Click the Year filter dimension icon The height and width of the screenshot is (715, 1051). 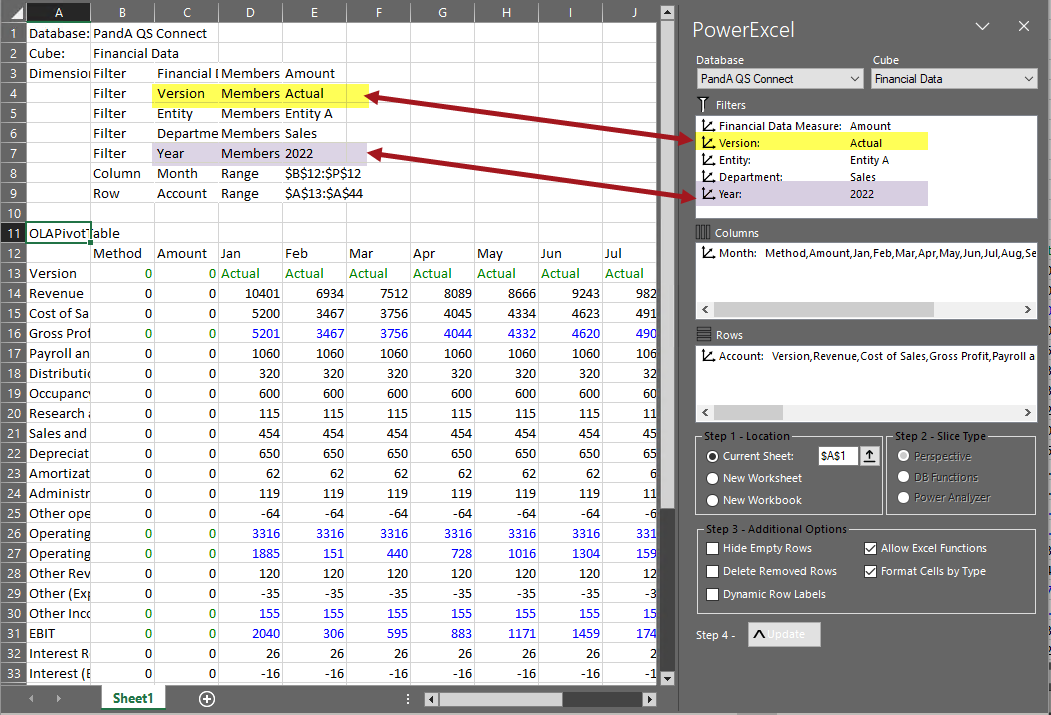(x=708, y=194)
